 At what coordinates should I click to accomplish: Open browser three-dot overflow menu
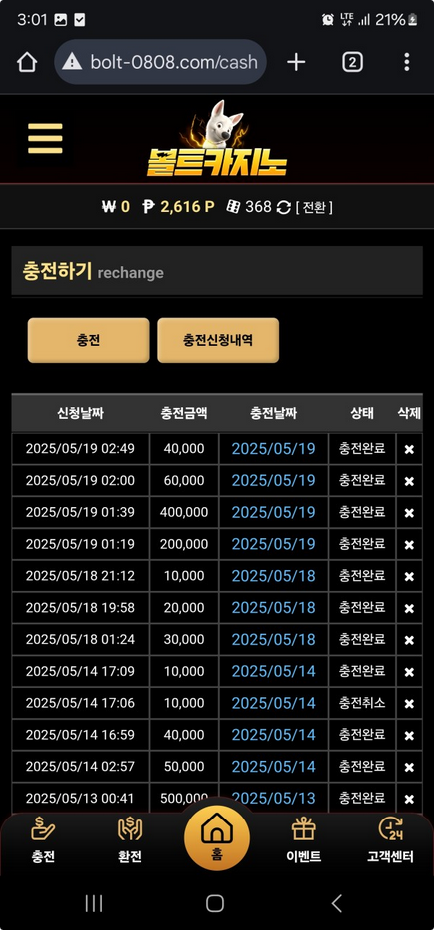point(407,62)
